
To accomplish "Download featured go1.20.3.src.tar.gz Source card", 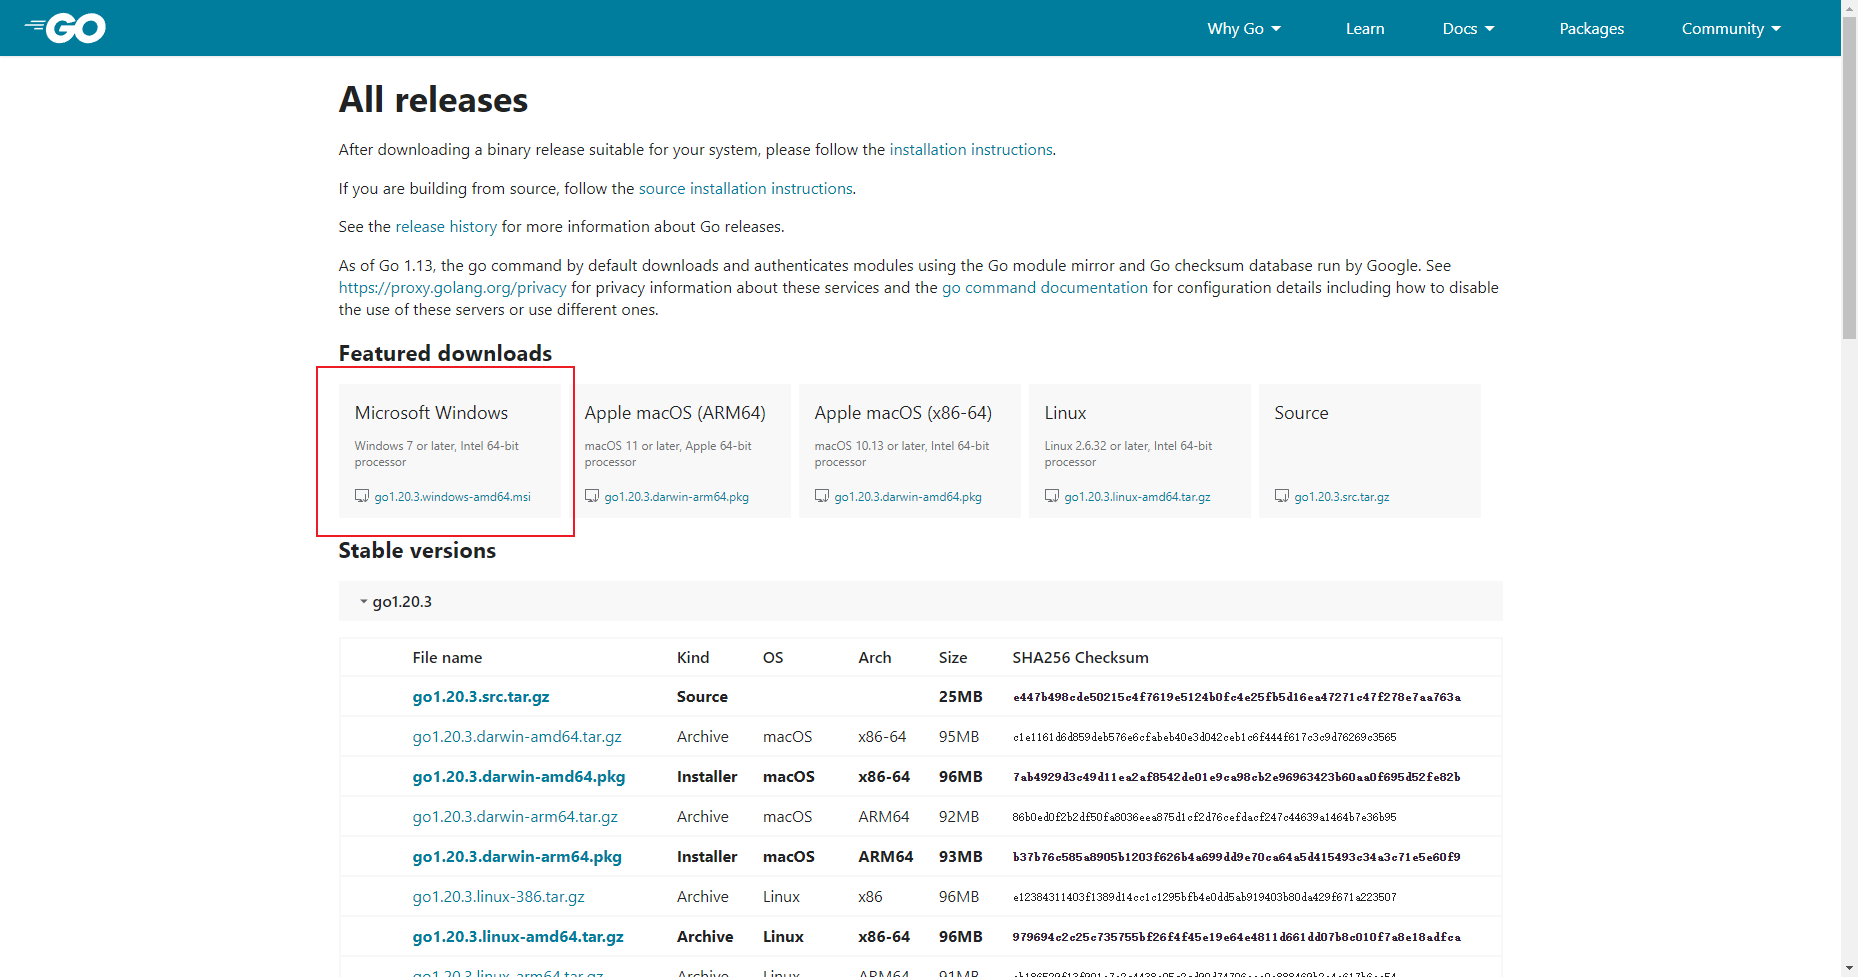I will click(x=1342, y=497).
